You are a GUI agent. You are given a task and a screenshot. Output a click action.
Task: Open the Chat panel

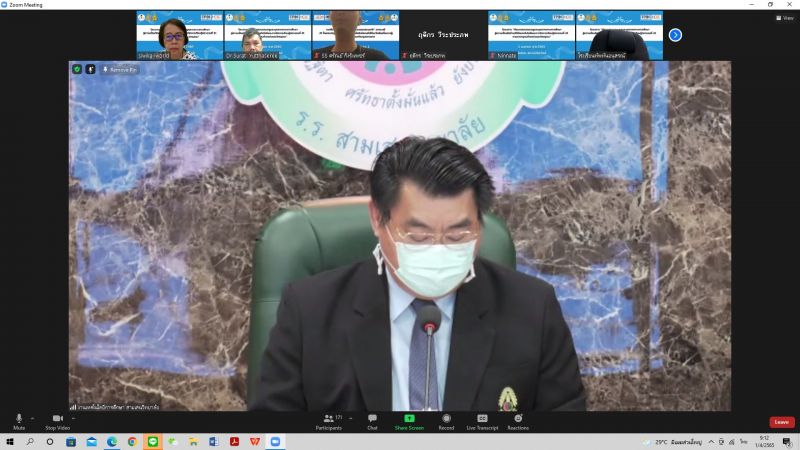(372, 421)
